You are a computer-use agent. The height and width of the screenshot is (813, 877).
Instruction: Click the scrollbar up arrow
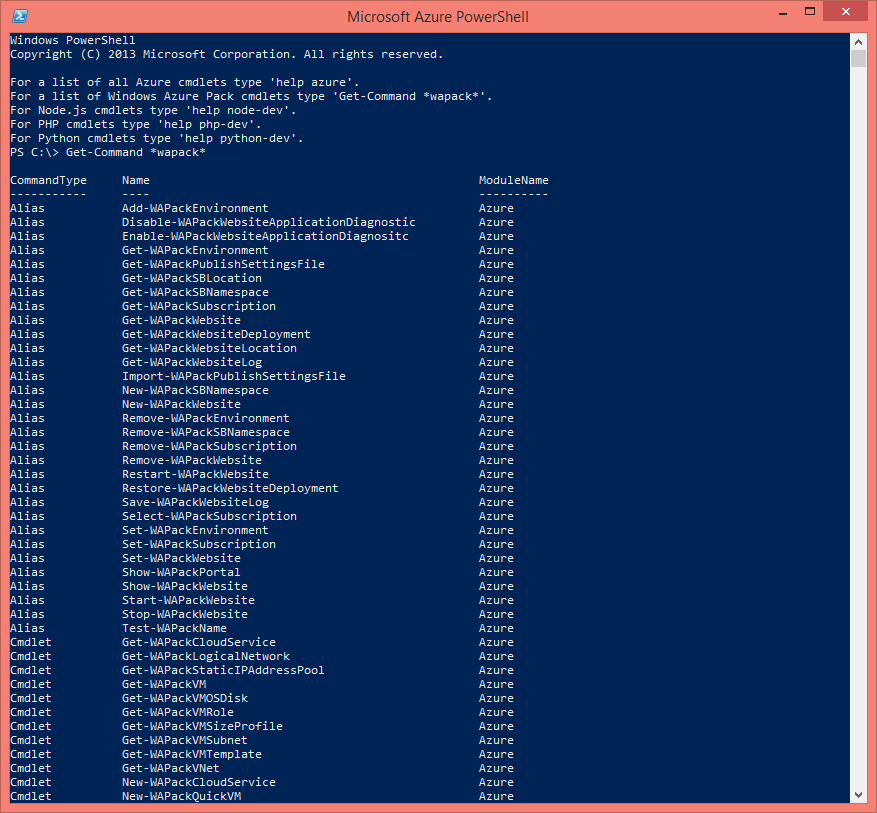859,41
